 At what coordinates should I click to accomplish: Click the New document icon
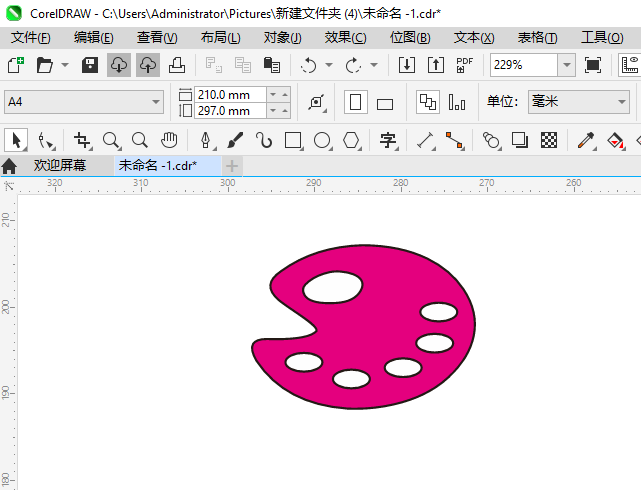(16, 65)
